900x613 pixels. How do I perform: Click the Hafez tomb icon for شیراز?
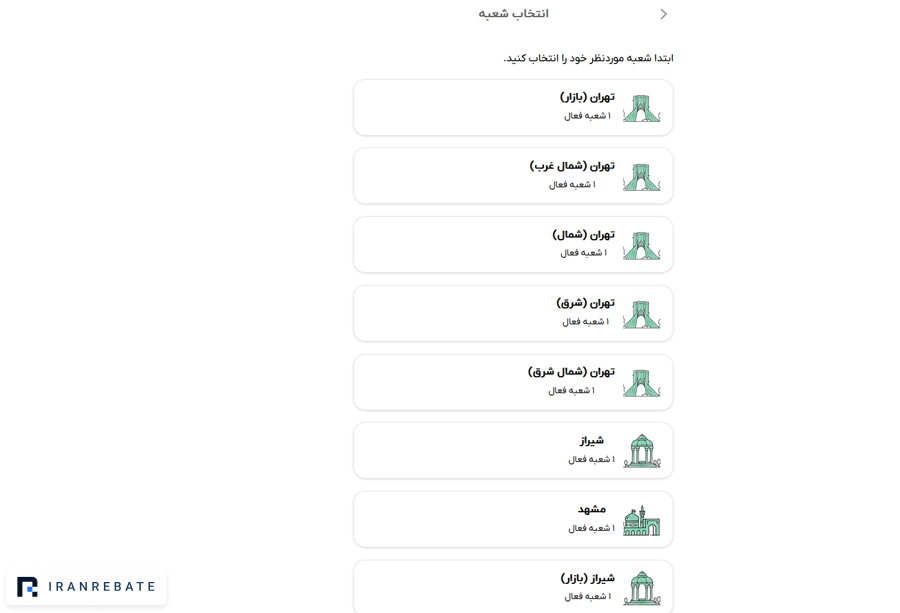coord(642,451)
